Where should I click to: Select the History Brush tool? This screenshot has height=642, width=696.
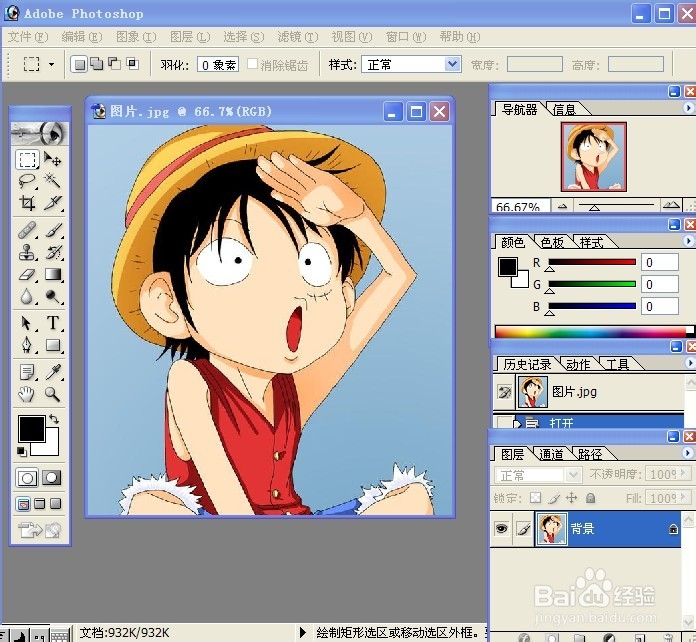click(x=52, y=252)
